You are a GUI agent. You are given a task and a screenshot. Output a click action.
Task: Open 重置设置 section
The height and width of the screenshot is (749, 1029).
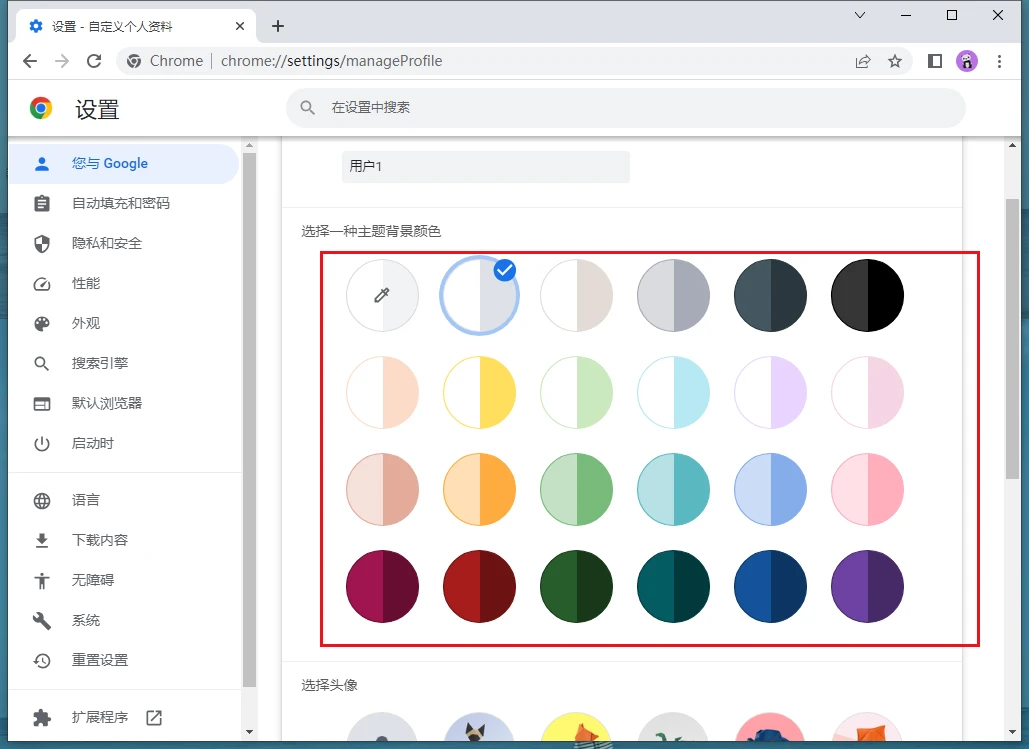click(123, 660)
